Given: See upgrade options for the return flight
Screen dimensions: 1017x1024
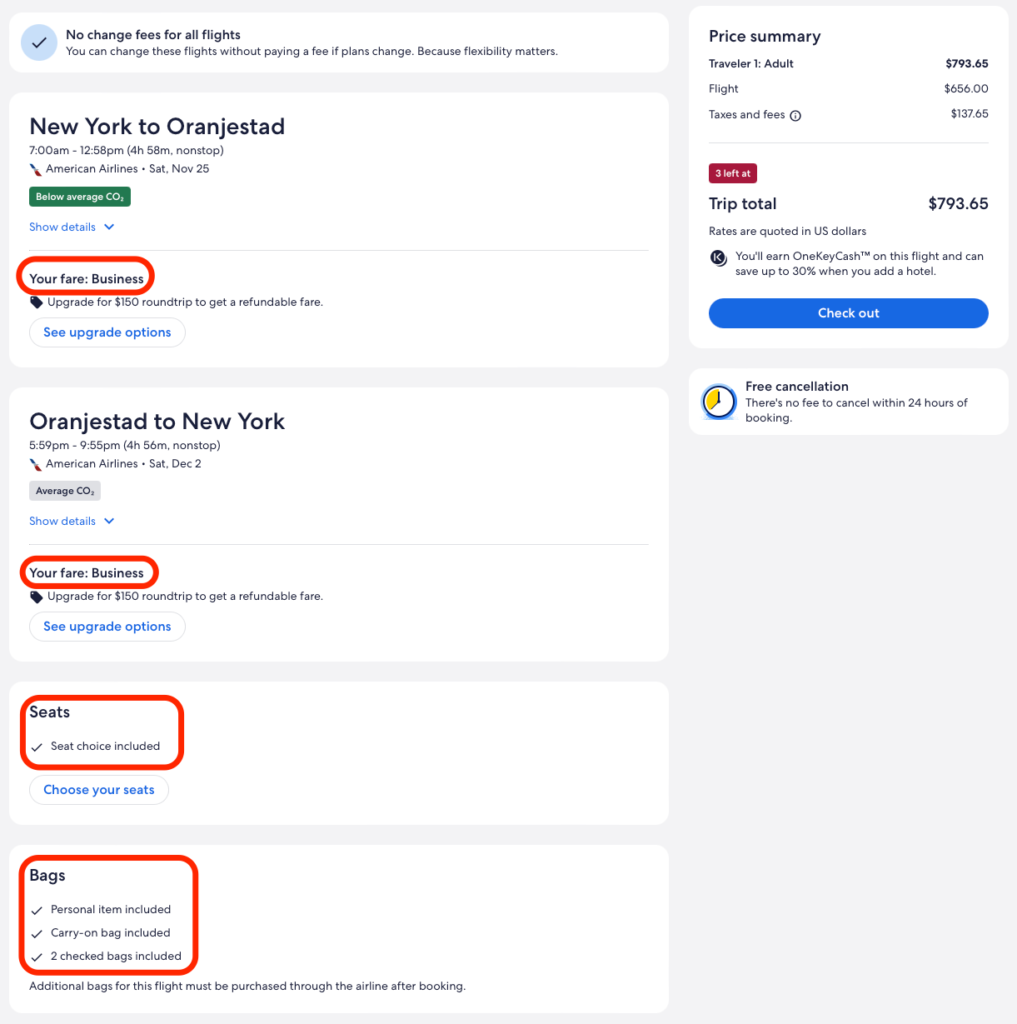Looking at the screenshot, I should [x=107, y=627].
